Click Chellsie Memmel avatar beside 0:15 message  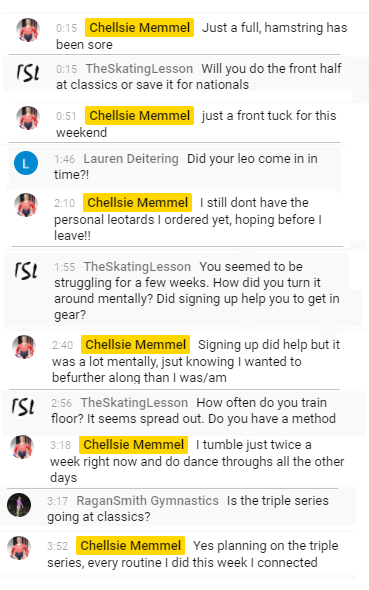pyautogui.click(x=28, y=30)
